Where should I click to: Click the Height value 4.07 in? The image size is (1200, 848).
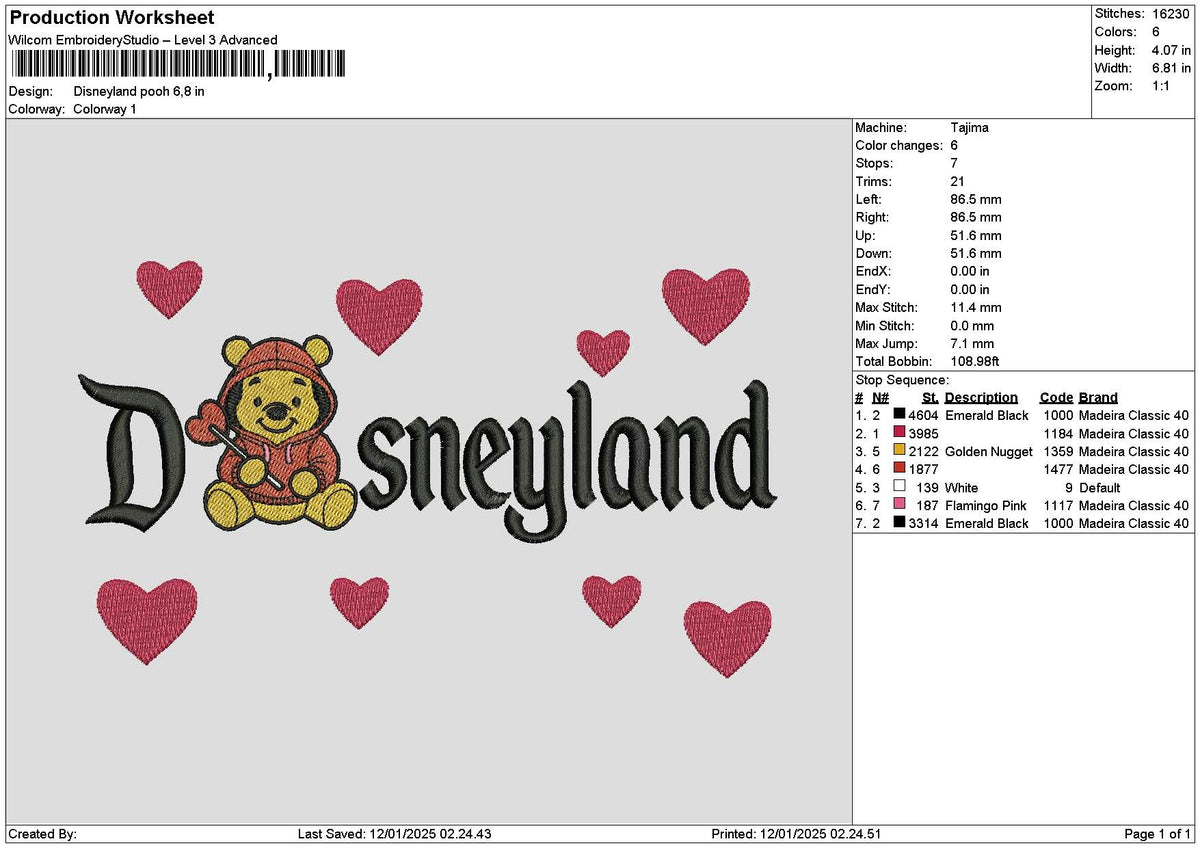pyautogui.click(x=1172, y=50)
